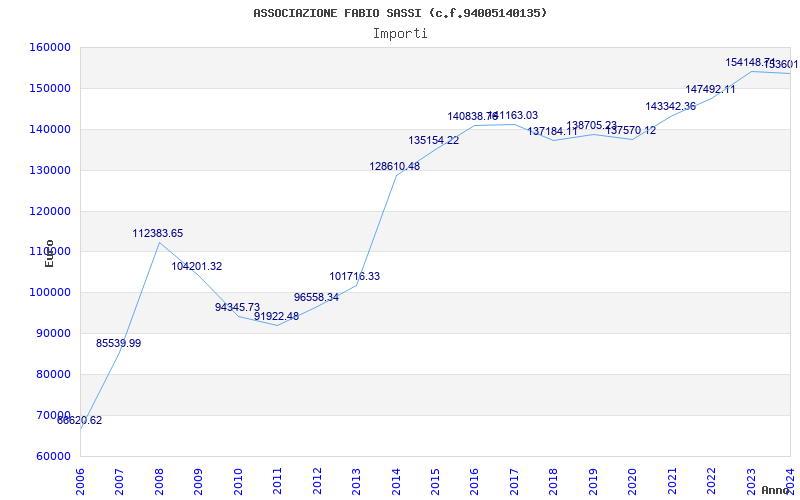This screenshot has width=800, height=500.
Task: Click the x-axis year 2008
Action: (159, 482)
